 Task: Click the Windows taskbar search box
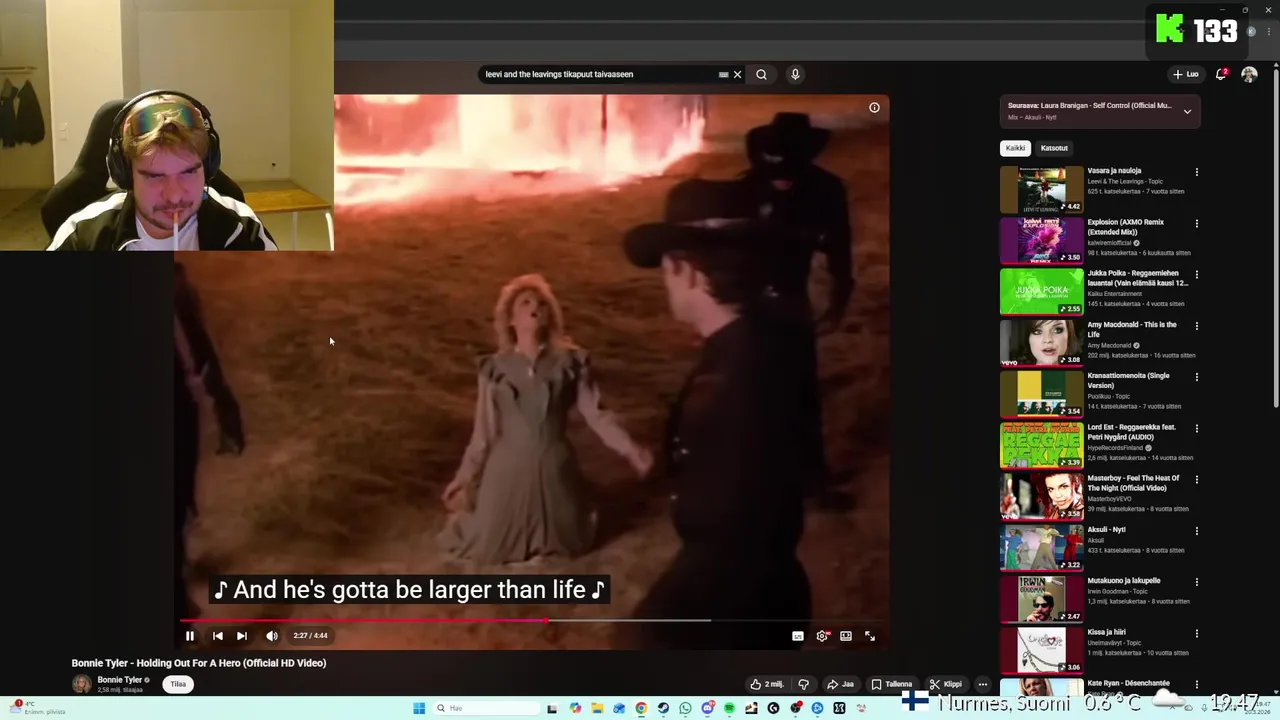click(486, 708)
